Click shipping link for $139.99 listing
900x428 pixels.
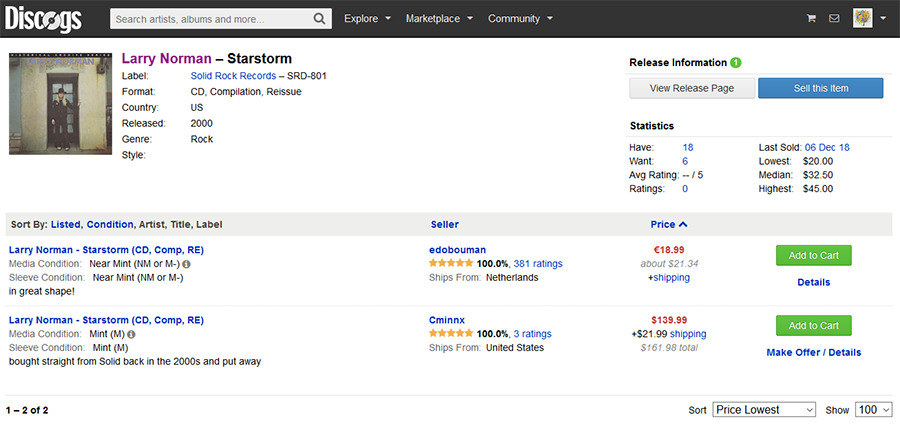(x=688, y=334)
